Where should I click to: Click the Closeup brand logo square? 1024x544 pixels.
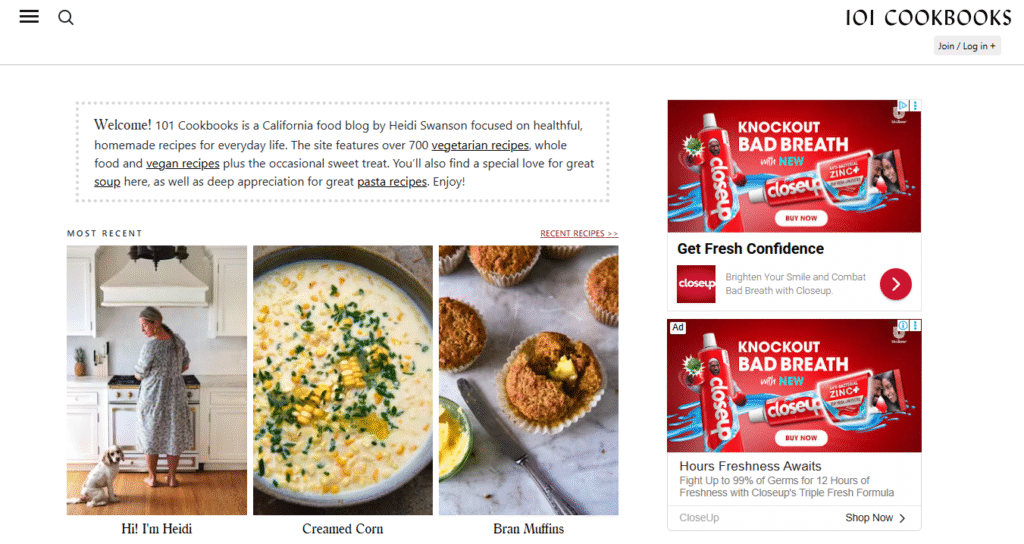tap(696, 283)
